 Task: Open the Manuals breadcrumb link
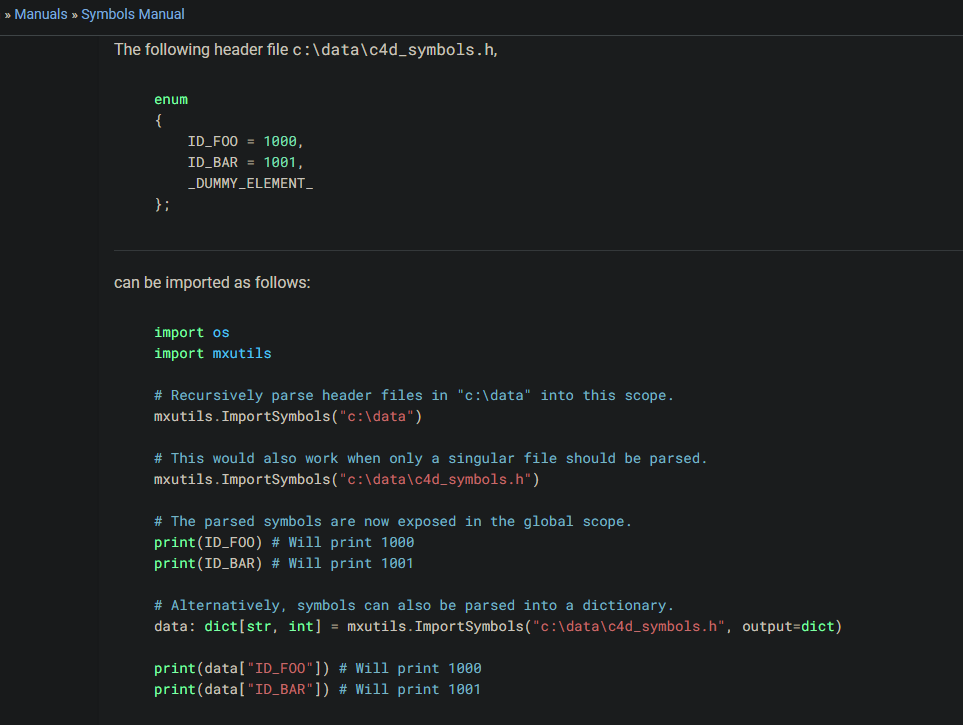tap(40, 14)
